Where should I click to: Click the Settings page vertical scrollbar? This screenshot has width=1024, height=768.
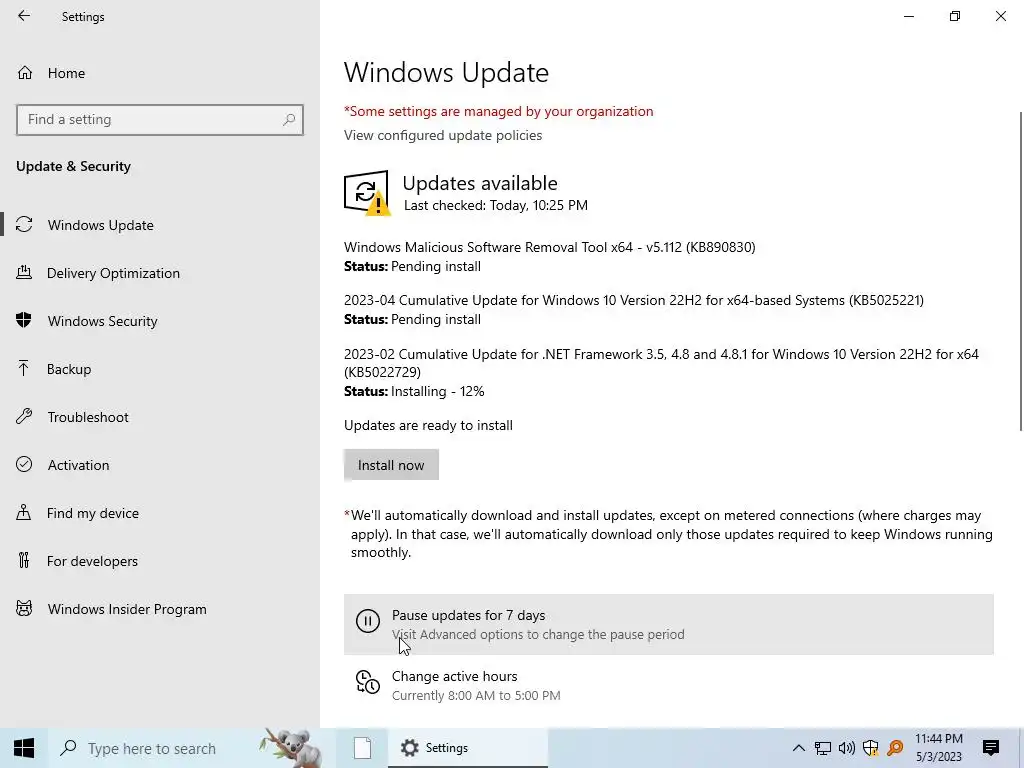coord(1021,271)
